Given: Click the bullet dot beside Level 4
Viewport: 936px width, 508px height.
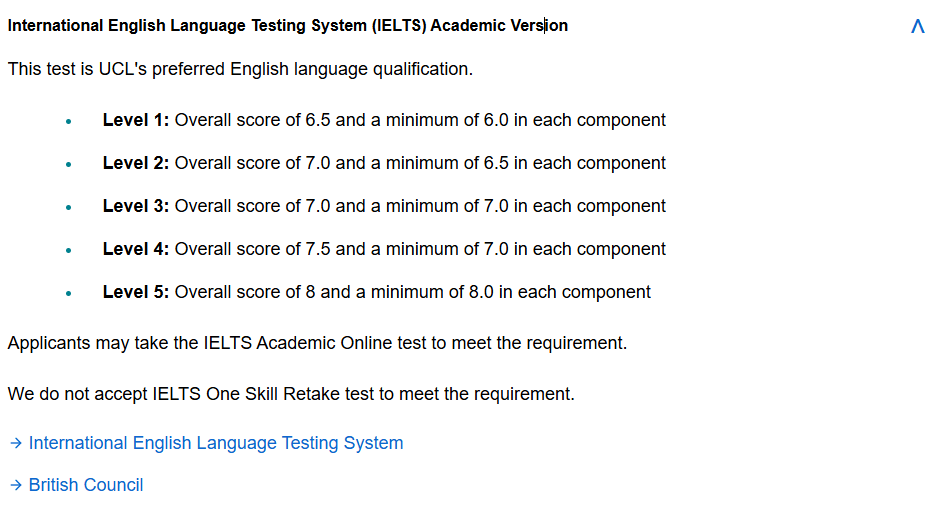Looking at the screenshot, I should click(68, 250).
